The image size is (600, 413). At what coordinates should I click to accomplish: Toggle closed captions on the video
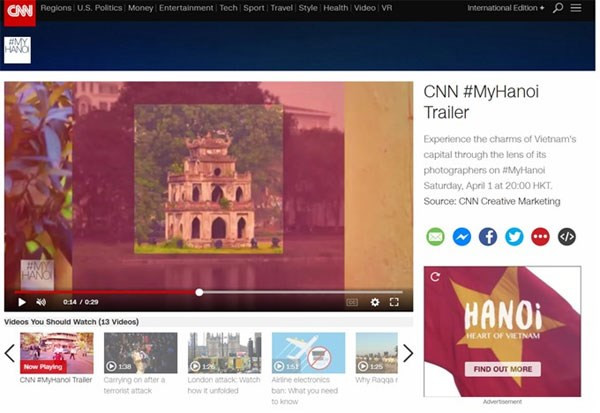tap(352, 302)
